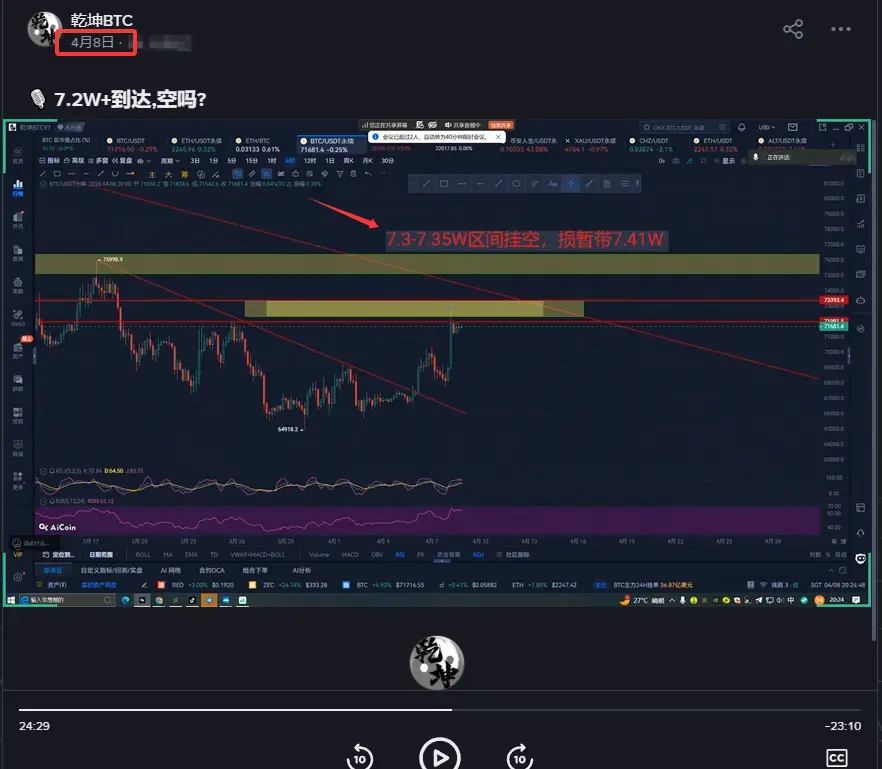The image size is (882, 769).
Task: Toggle closed captions with the CC button
Action: click(x=836, y=758)
